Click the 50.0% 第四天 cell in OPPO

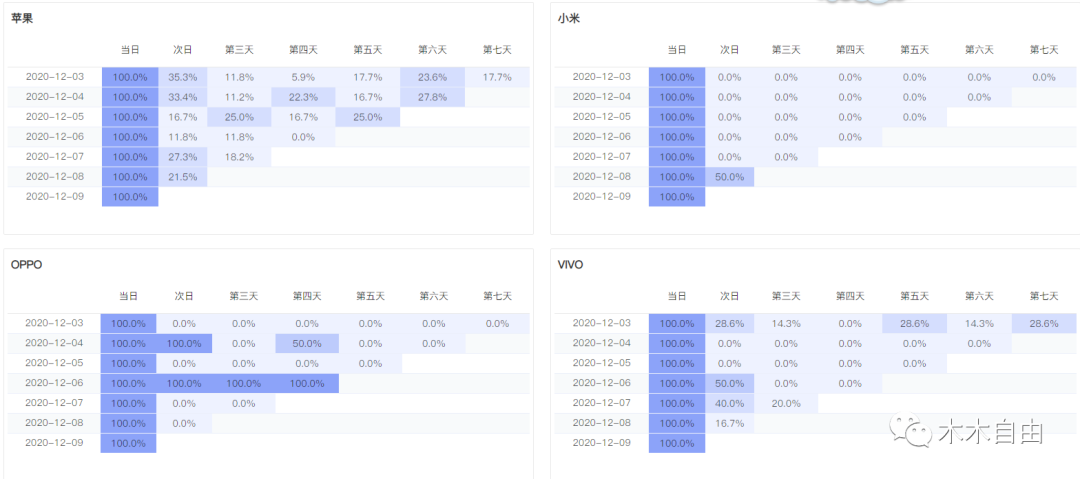click(x=307, y=344)
